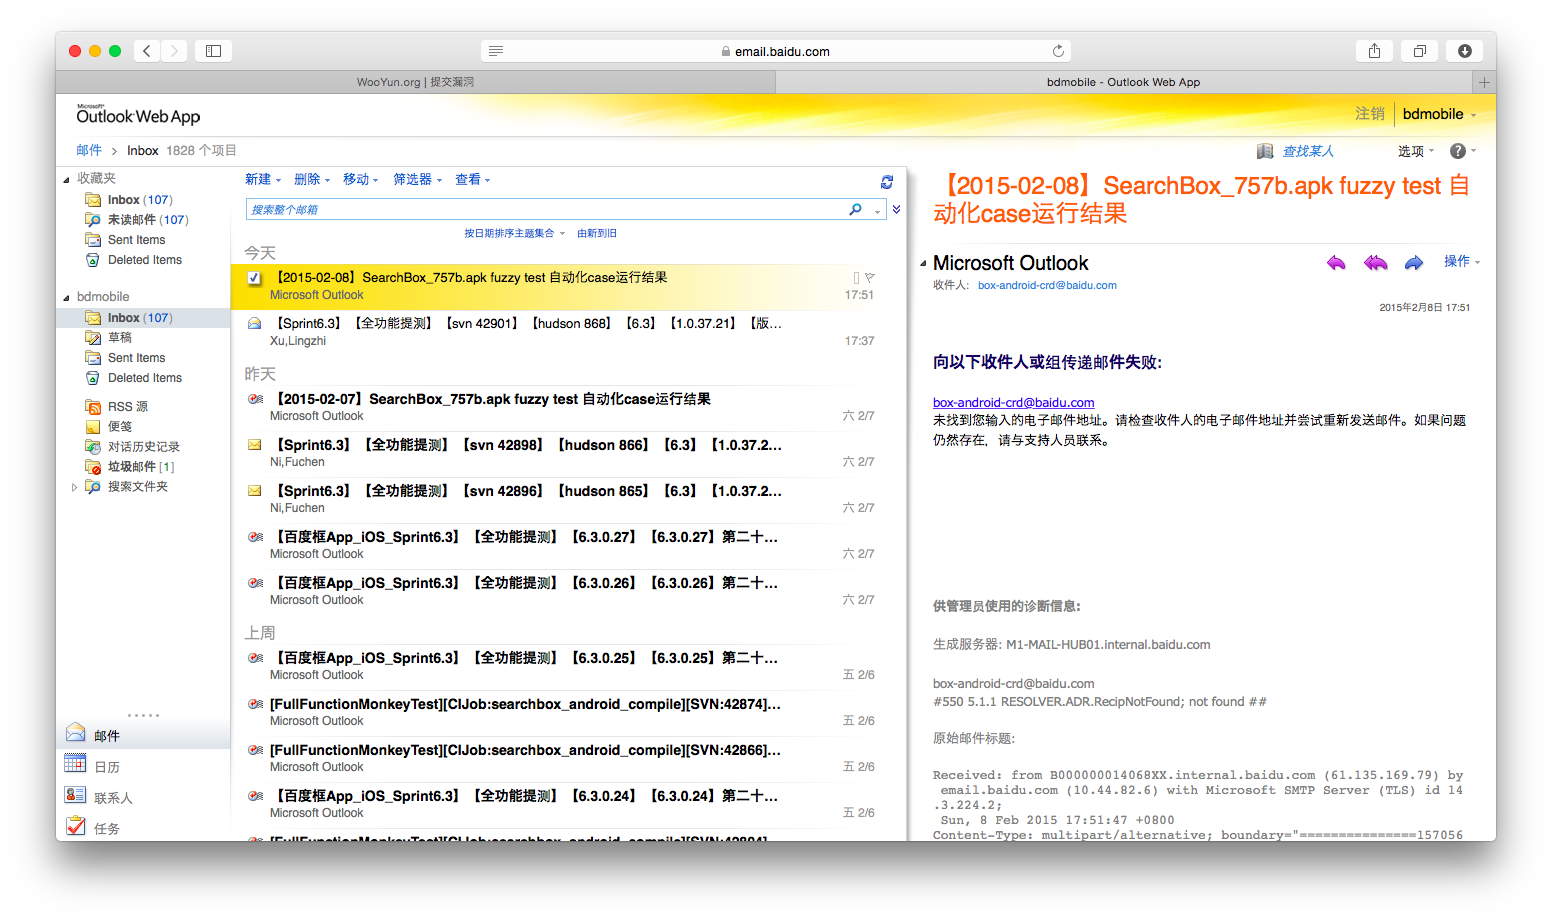Click the 注销 sign out link
This screenshot has width=1552, height=921.
(x=1369, y=114)
